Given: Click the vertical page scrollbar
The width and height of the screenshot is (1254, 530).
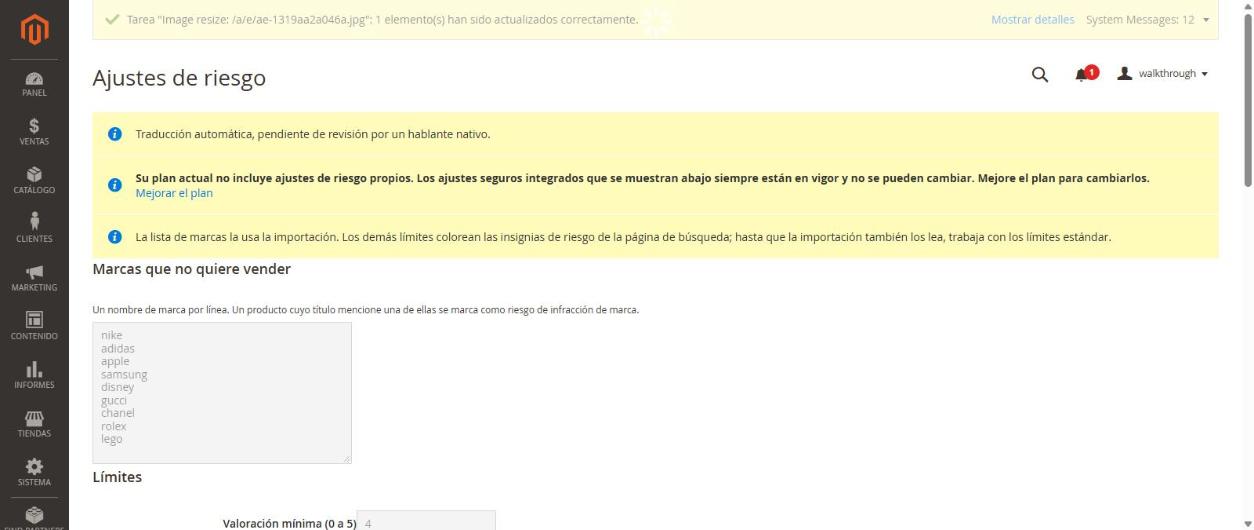Looking at the screenshot, I should click(x=1247, y=100).
